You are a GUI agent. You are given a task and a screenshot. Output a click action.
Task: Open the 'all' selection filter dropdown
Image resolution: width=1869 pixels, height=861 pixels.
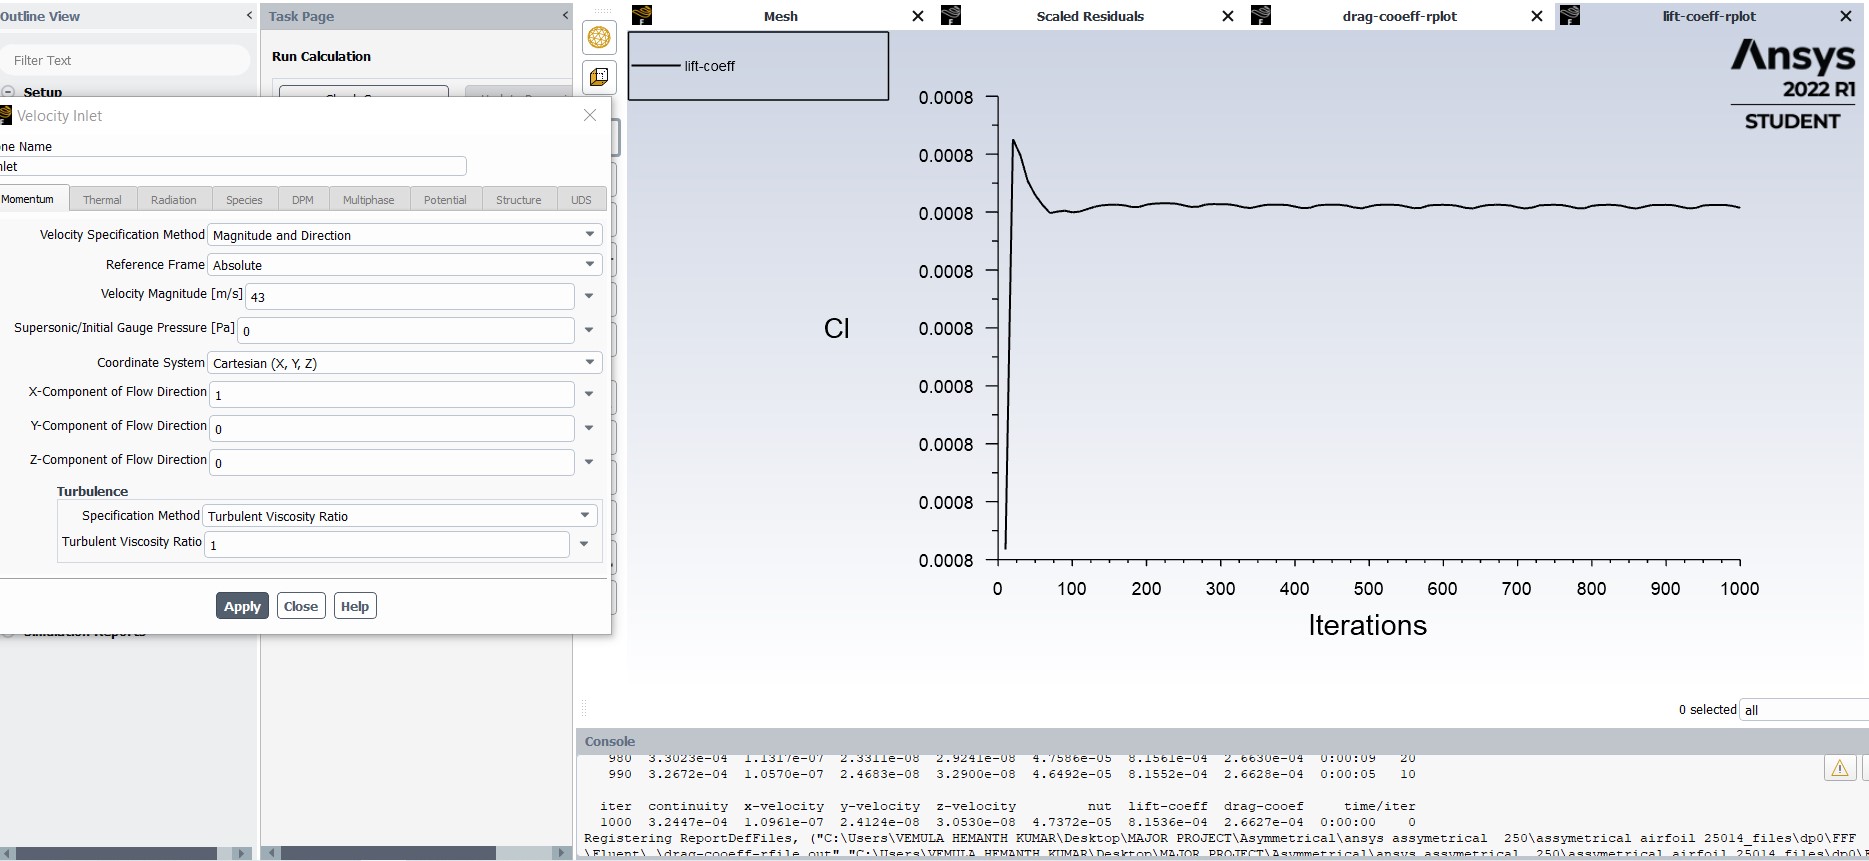(x=1804, y=710)
